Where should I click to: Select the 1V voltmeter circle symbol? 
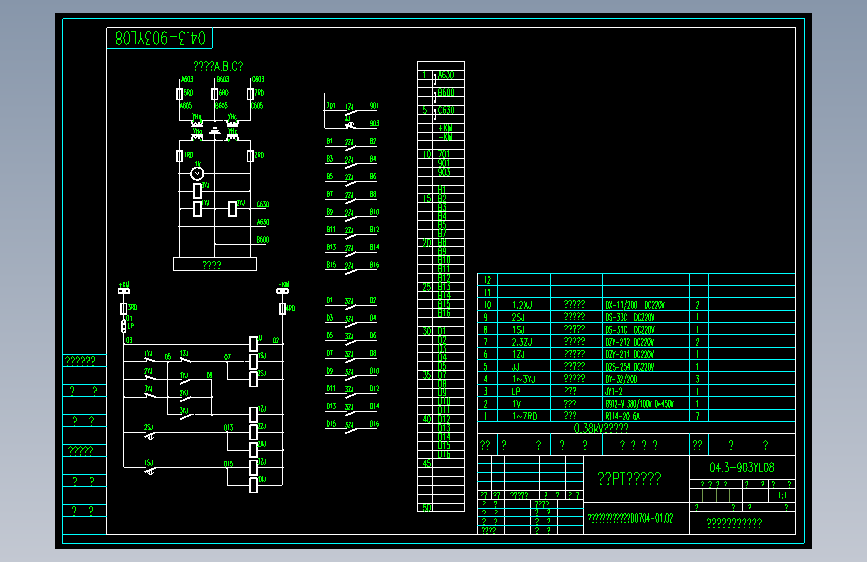click(197, 174)
